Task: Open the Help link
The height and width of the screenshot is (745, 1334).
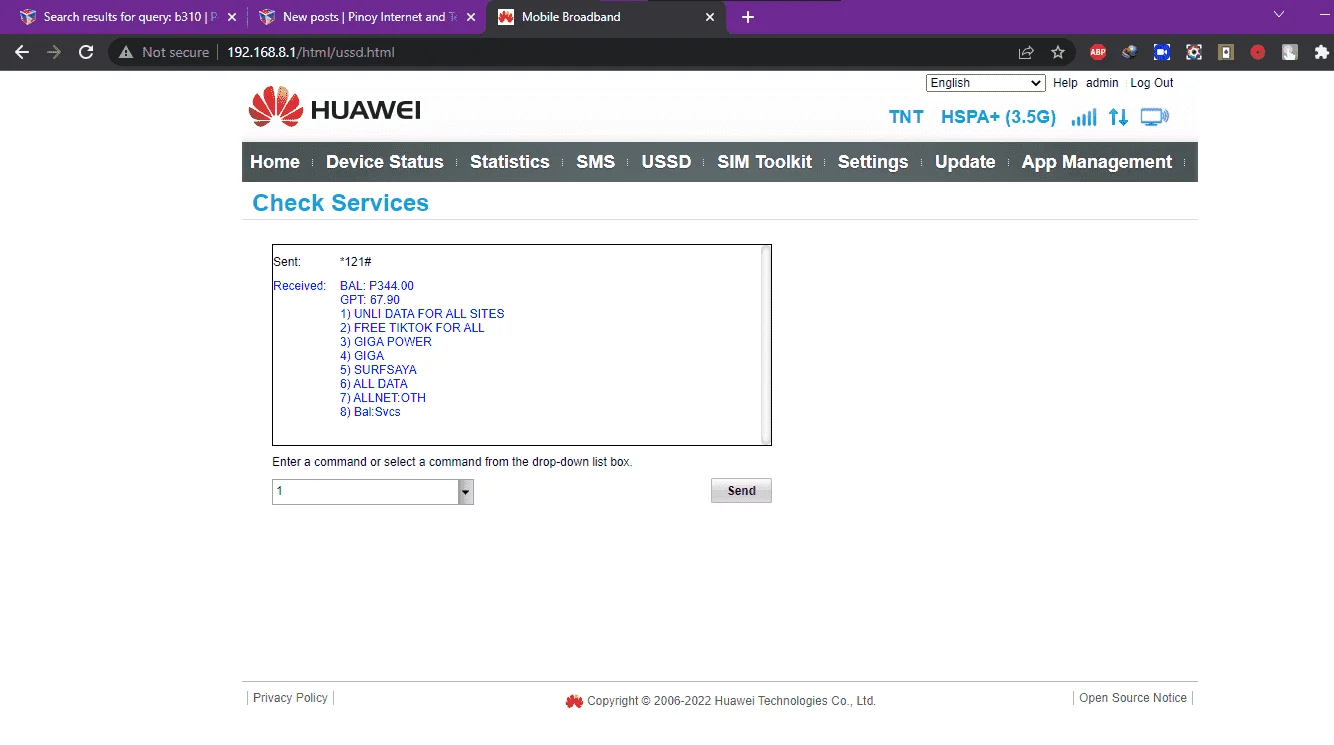Action: [1065, 83]
